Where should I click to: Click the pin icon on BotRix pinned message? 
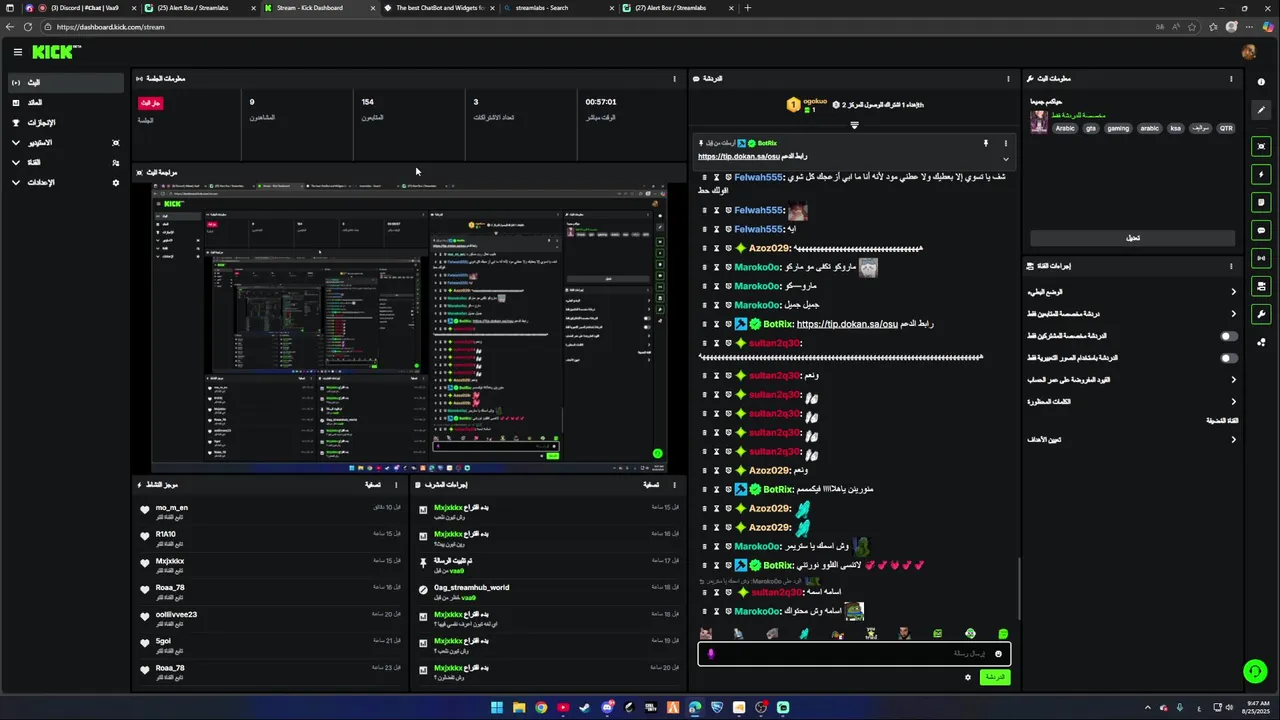pyautogui.click(x=985, y=143)
